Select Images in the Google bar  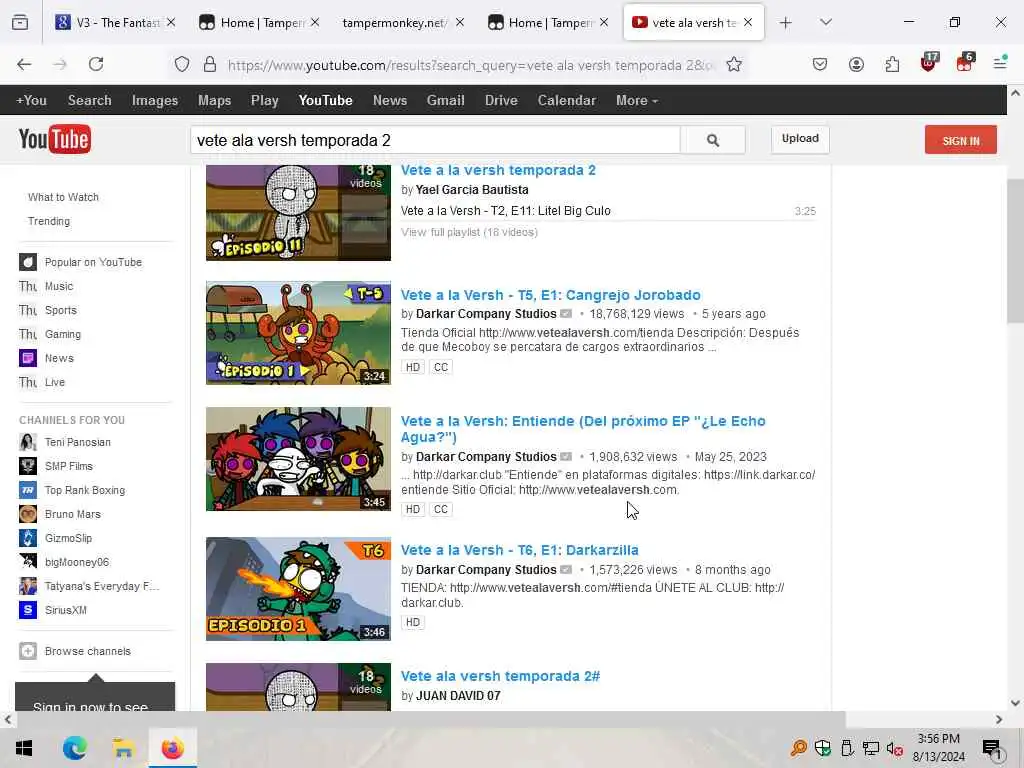[x=155, y=101]
